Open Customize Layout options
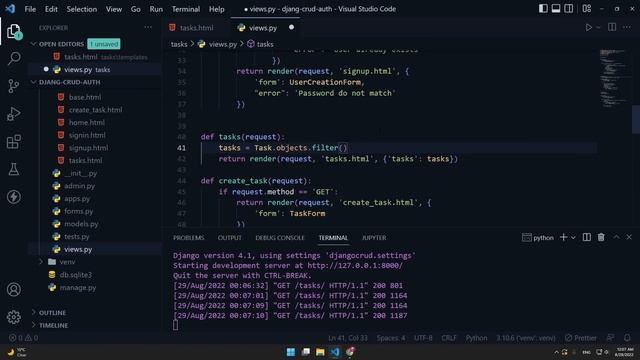Image resolution: width=640 pixels, height=360 pixels. tap(587, 9)
